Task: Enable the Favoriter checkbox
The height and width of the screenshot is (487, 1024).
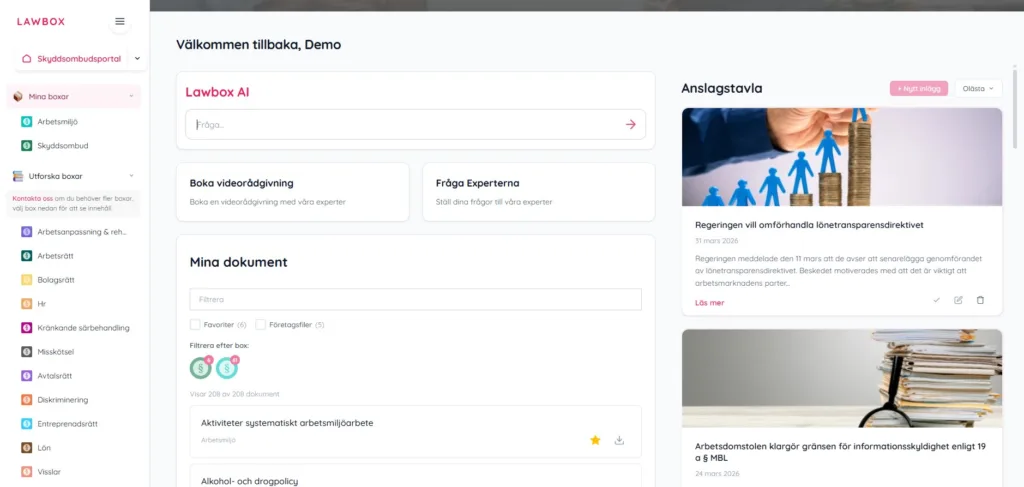Action: tap(195, 324)
